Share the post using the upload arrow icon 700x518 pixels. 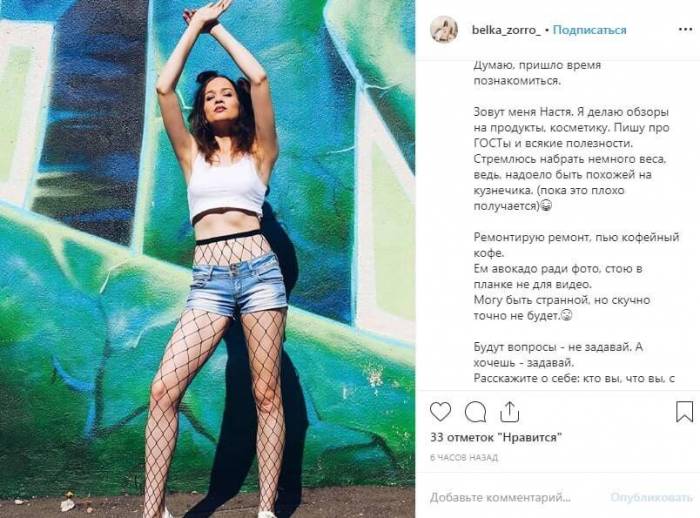click(x=509, y=412)
